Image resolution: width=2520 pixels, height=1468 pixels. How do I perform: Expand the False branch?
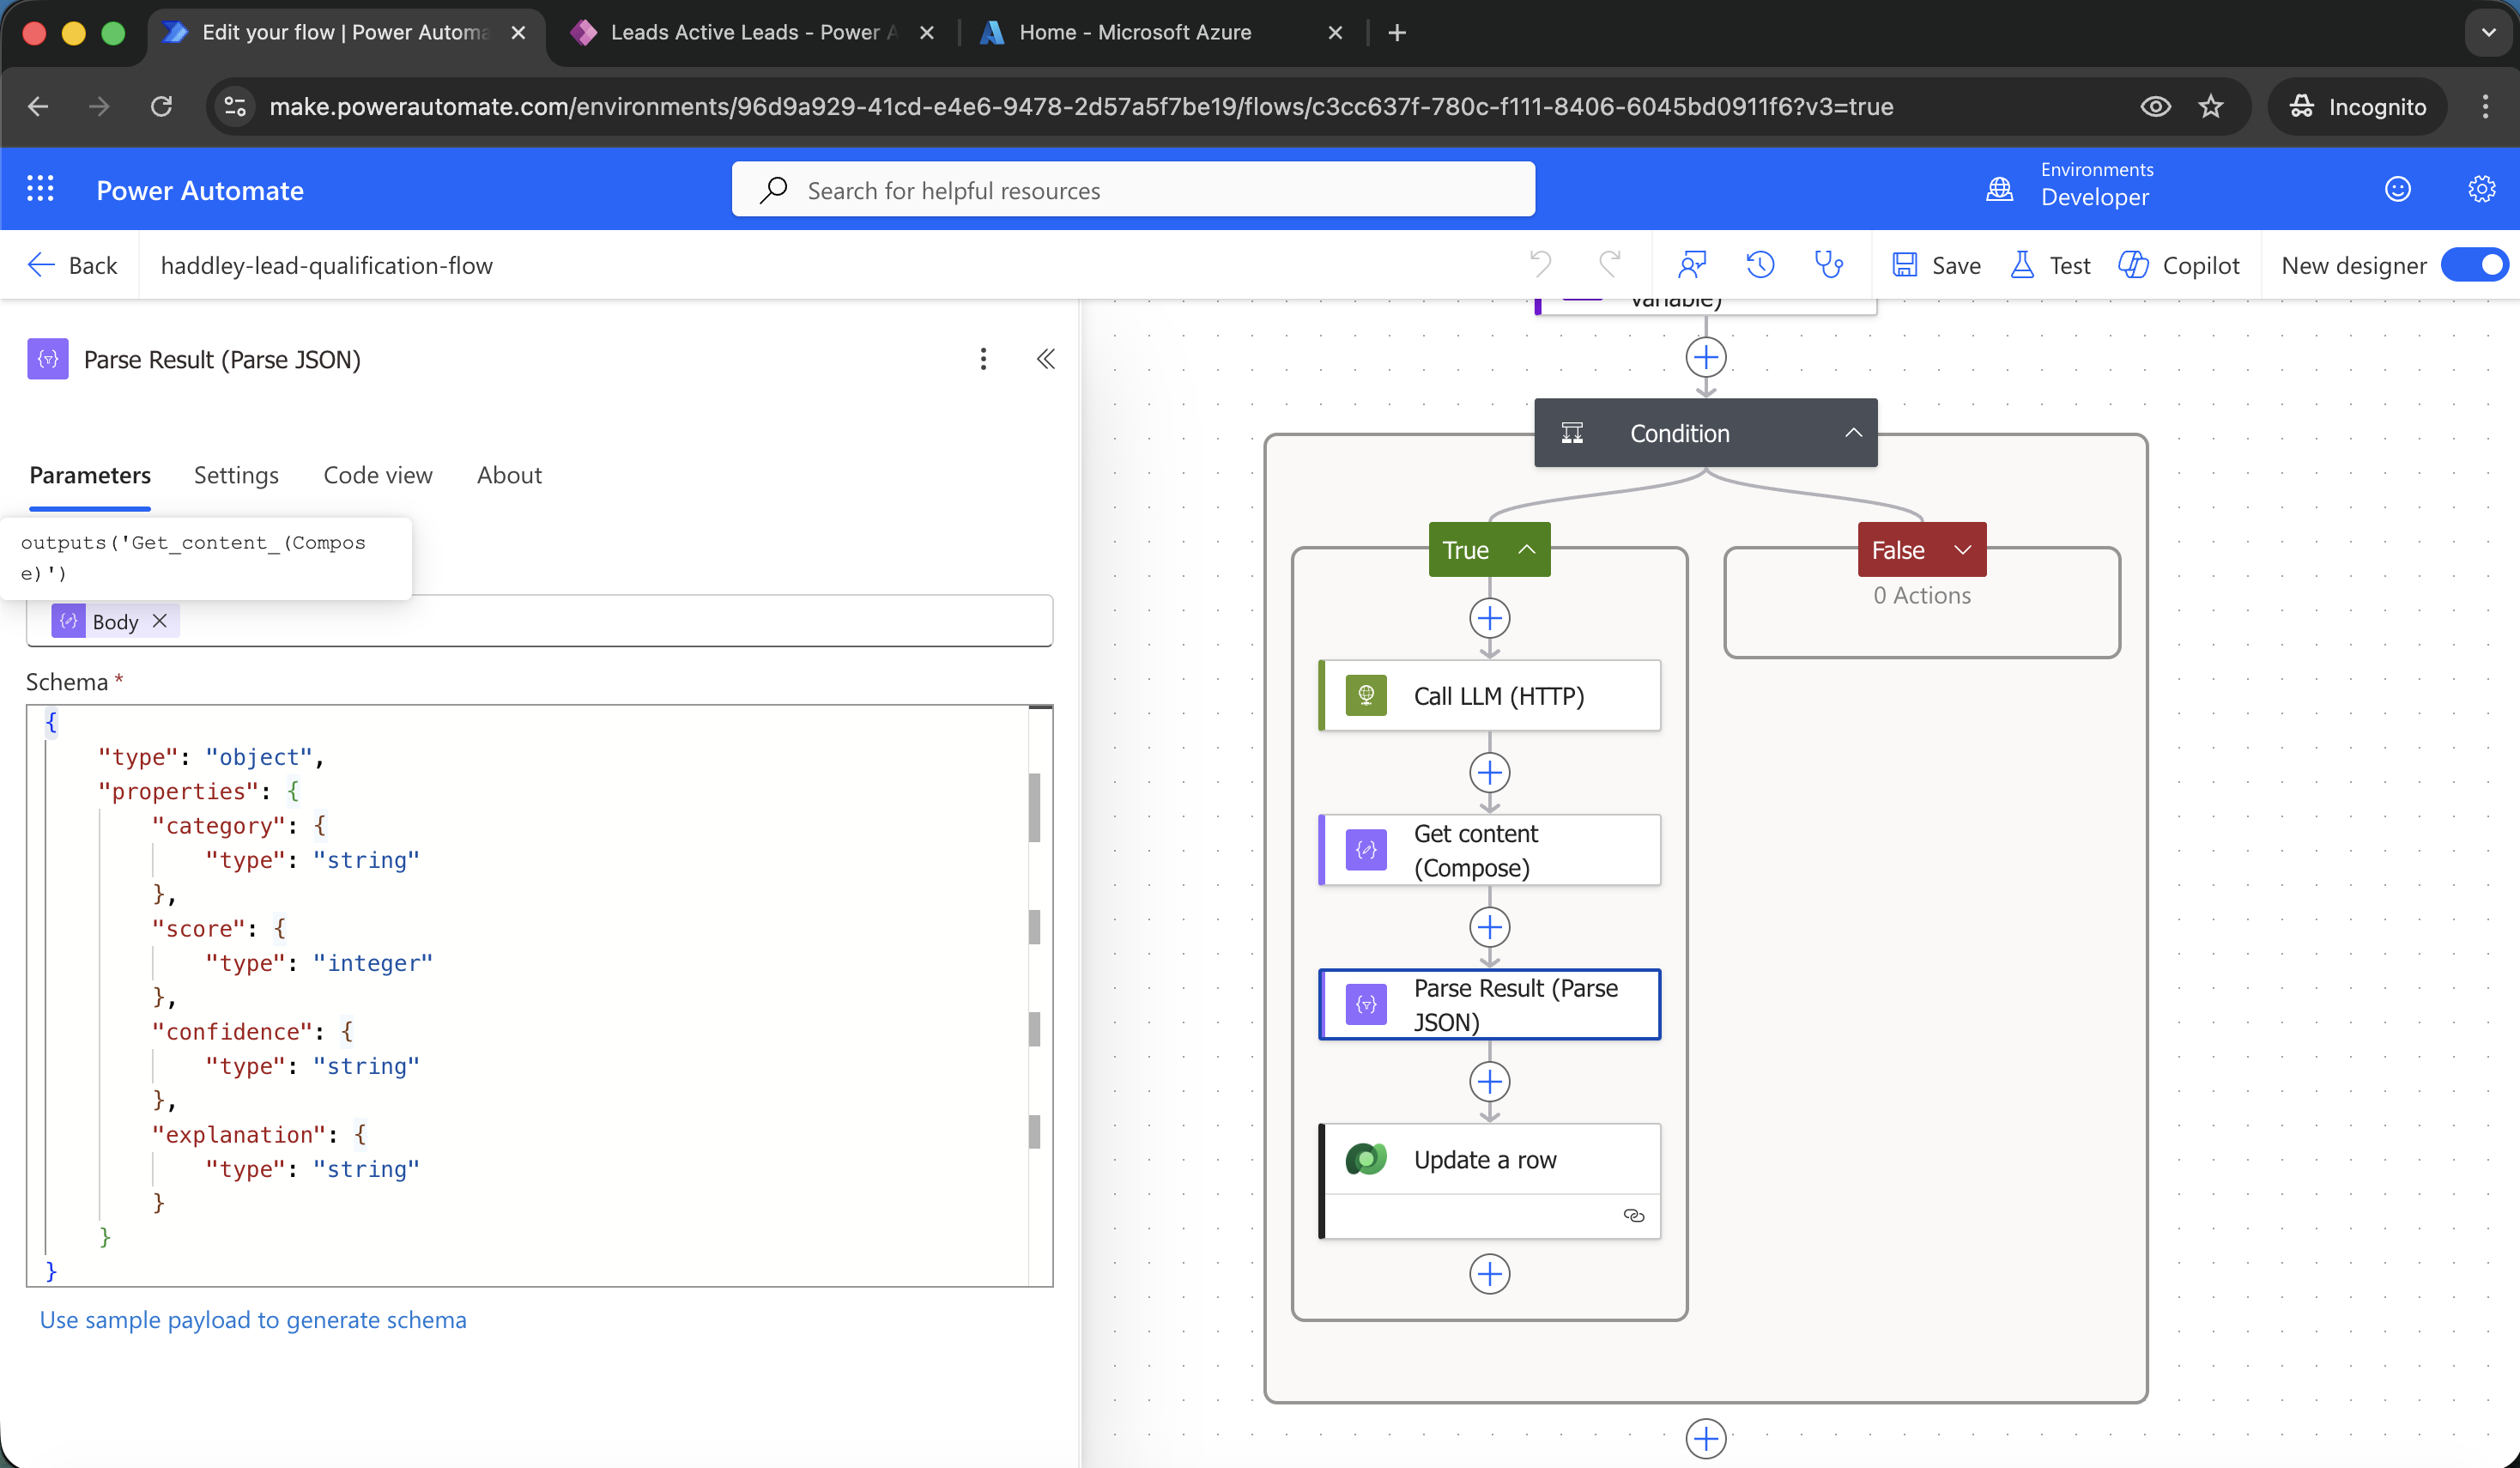(1962, 550)
